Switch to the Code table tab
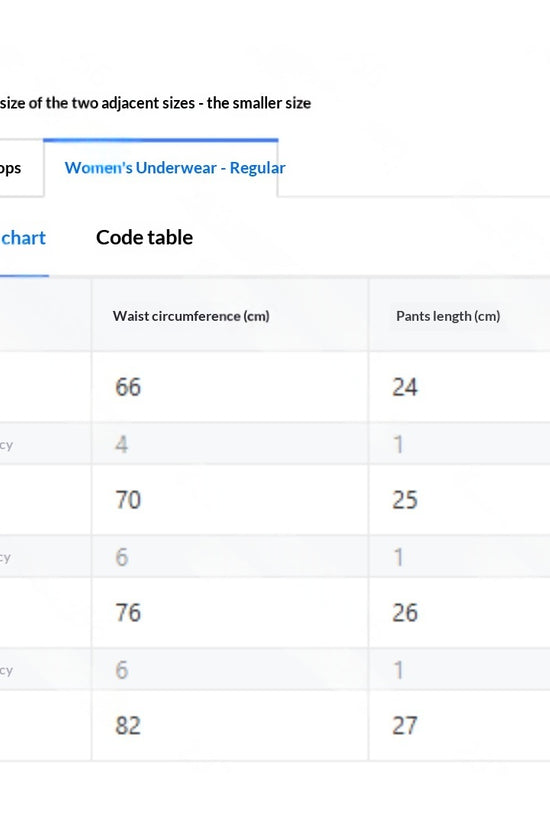 144,238
